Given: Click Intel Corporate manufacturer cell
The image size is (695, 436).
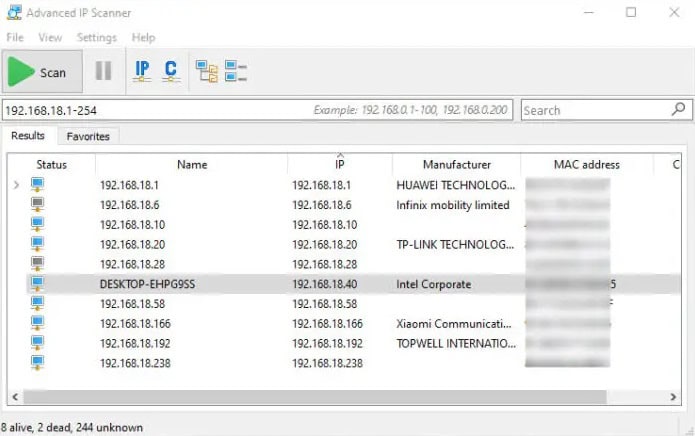Looking at the screenshot, I should coord(433,284).
